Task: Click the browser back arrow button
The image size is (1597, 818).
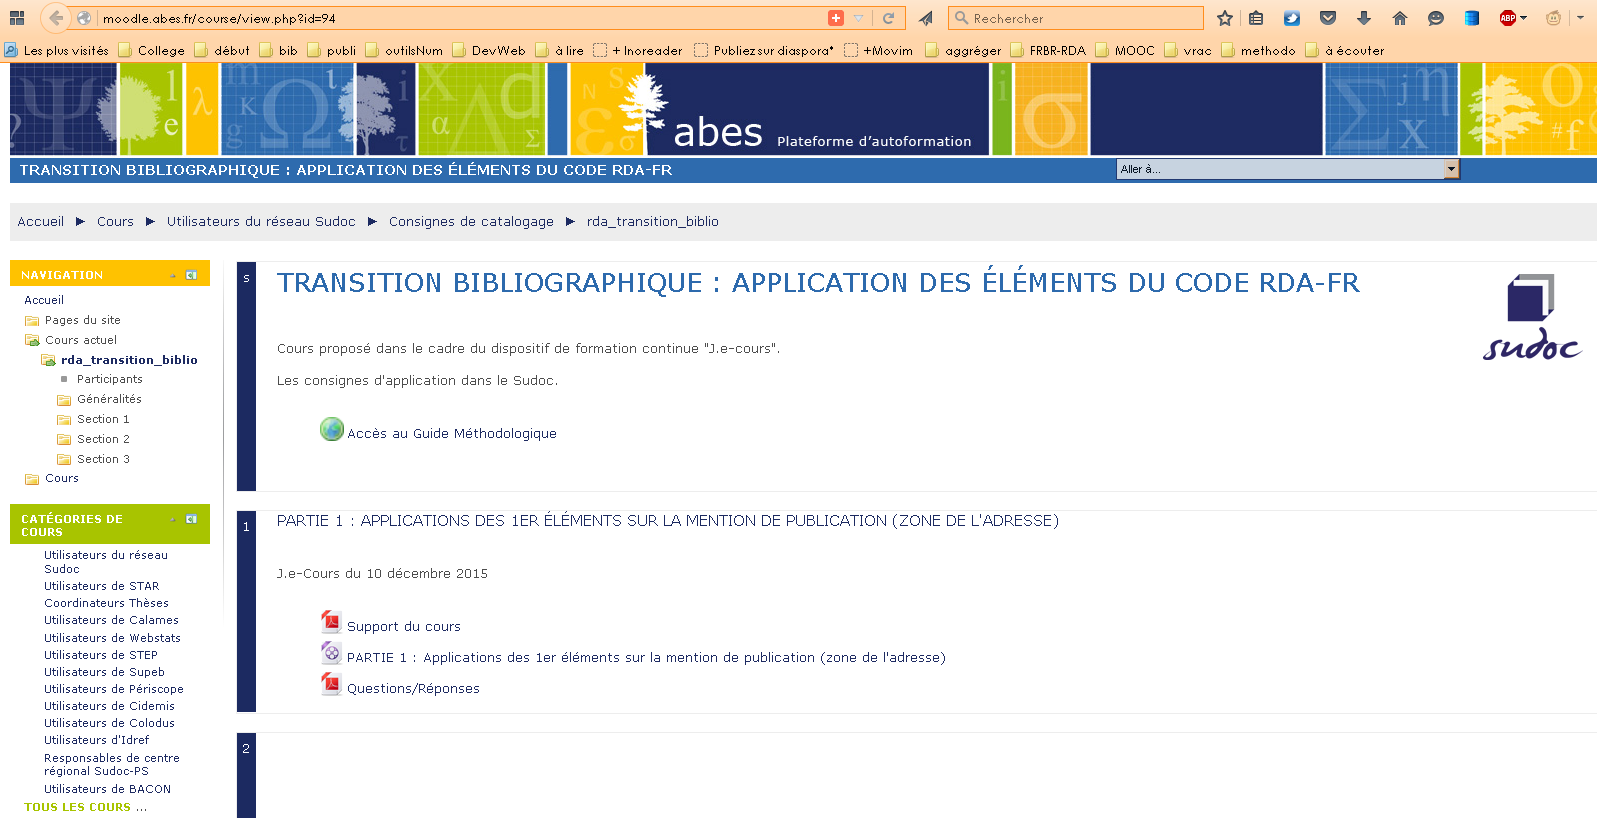Action: pos(56,18)
